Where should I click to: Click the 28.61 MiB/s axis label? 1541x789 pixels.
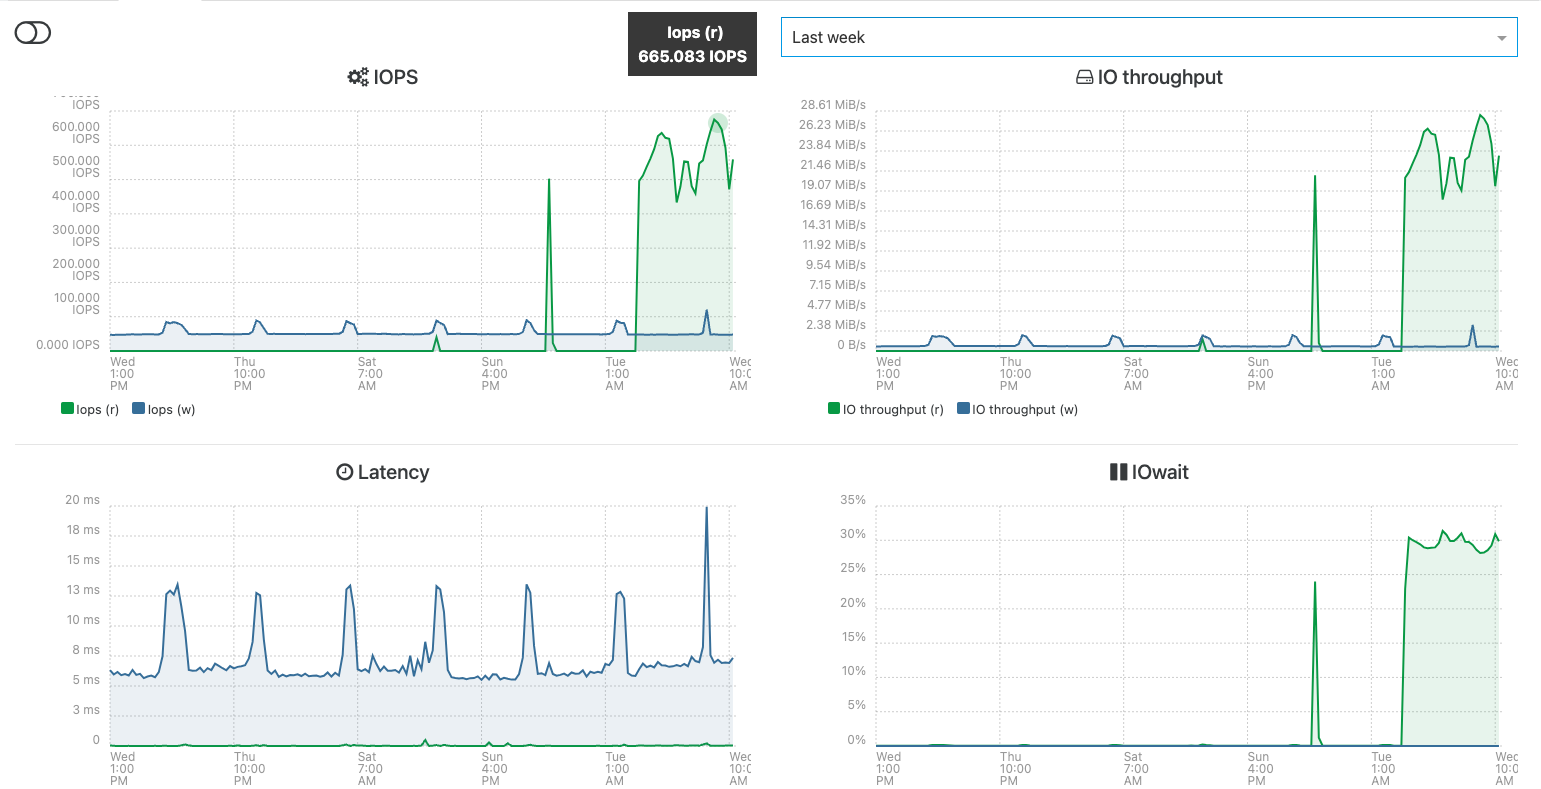833,105
